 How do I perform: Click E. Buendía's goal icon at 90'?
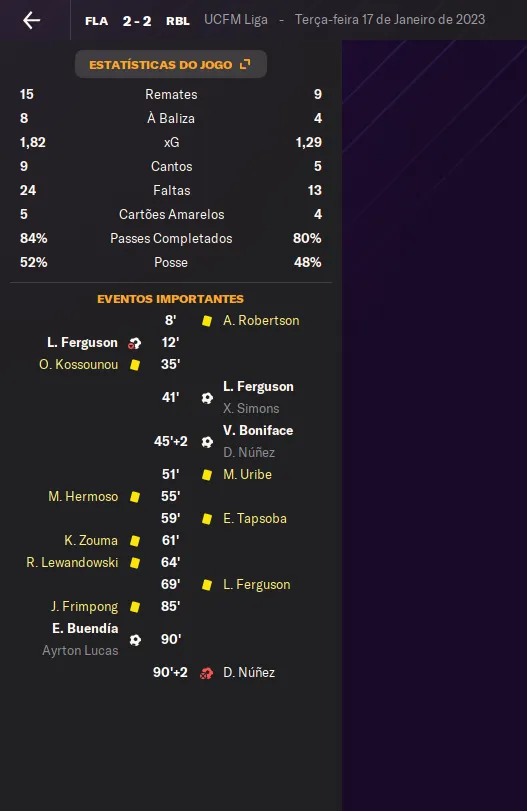pos(135,640)
